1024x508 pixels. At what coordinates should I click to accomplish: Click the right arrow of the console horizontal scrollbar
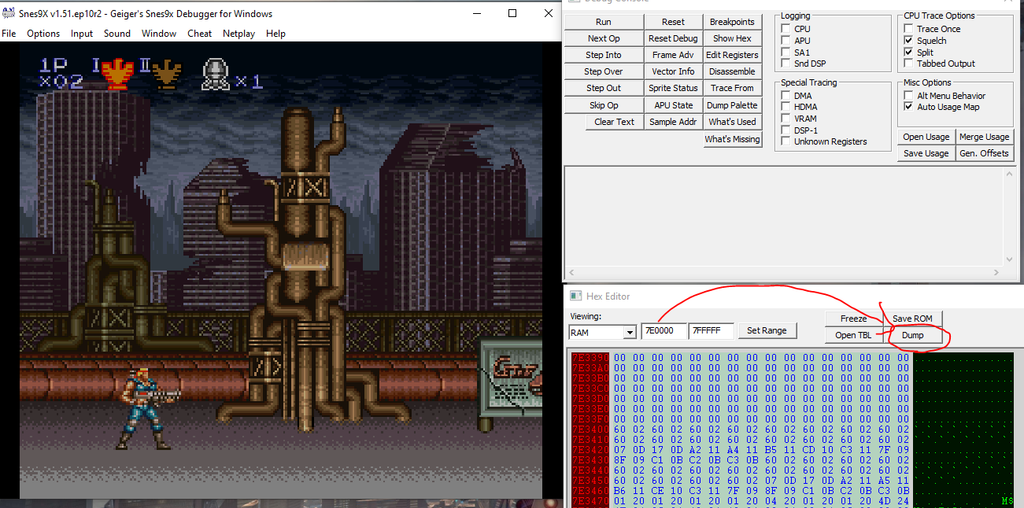pos(997,273)
